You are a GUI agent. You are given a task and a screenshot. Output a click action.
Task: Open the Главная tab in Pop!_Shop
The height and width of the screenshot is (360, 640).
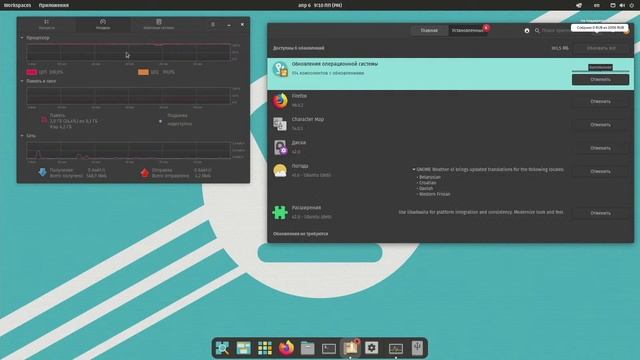(x=429, y=31)
